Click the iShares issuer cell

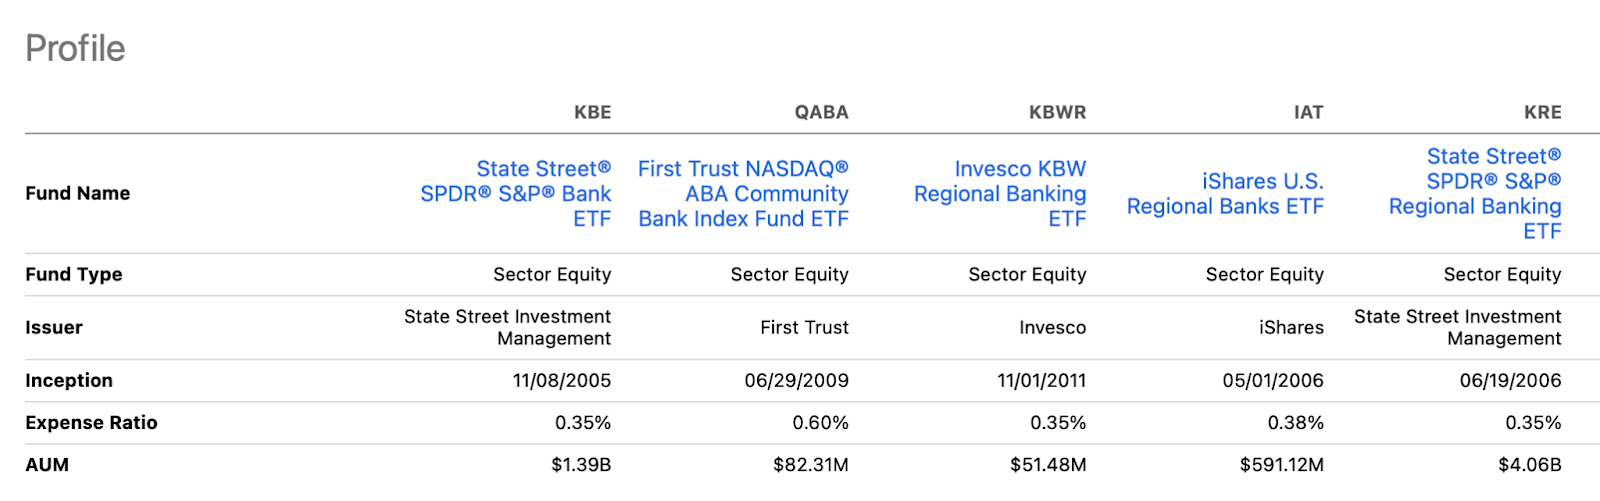click(x=1291, y=328)
